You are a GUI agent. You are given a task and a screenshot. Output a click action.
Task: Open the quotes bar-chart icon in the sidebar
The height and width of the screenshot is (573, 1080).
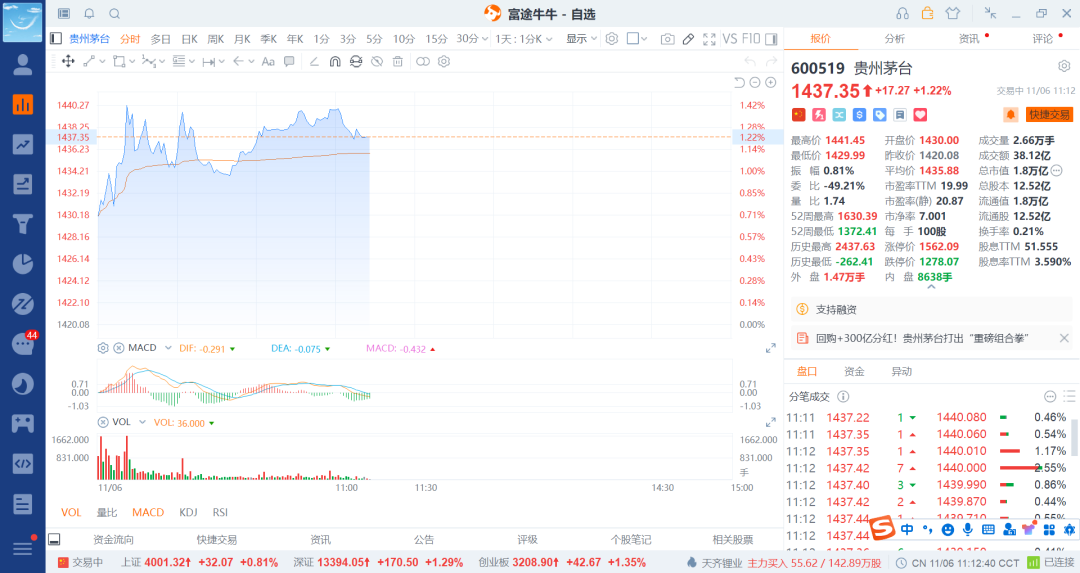coord(23,104)
